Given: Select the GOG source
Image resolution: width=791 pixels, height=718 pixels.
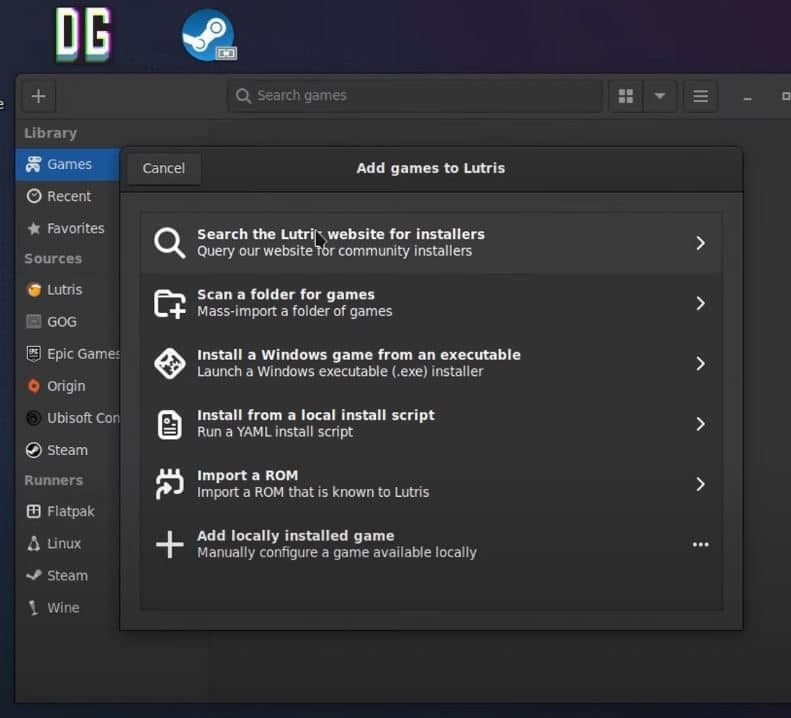Looking at the screenshot, I should coord(68,322).
